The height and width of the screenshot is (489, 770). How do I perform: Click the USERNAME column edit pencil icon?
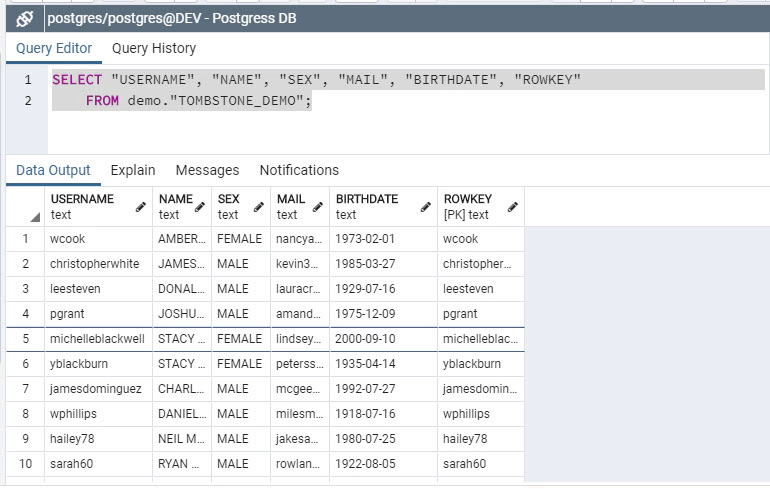(x=140, y=207)
